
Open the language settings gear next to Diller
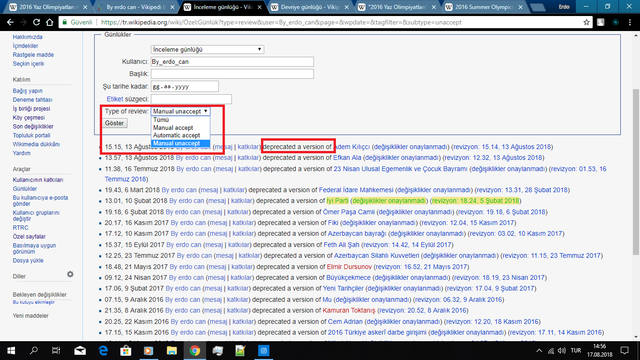(70, 274)
